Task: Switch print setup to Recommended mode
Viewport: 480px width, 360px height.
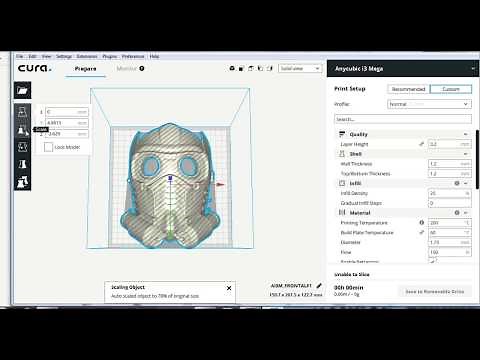Action: pyautogui.click(x=408, y=89)
